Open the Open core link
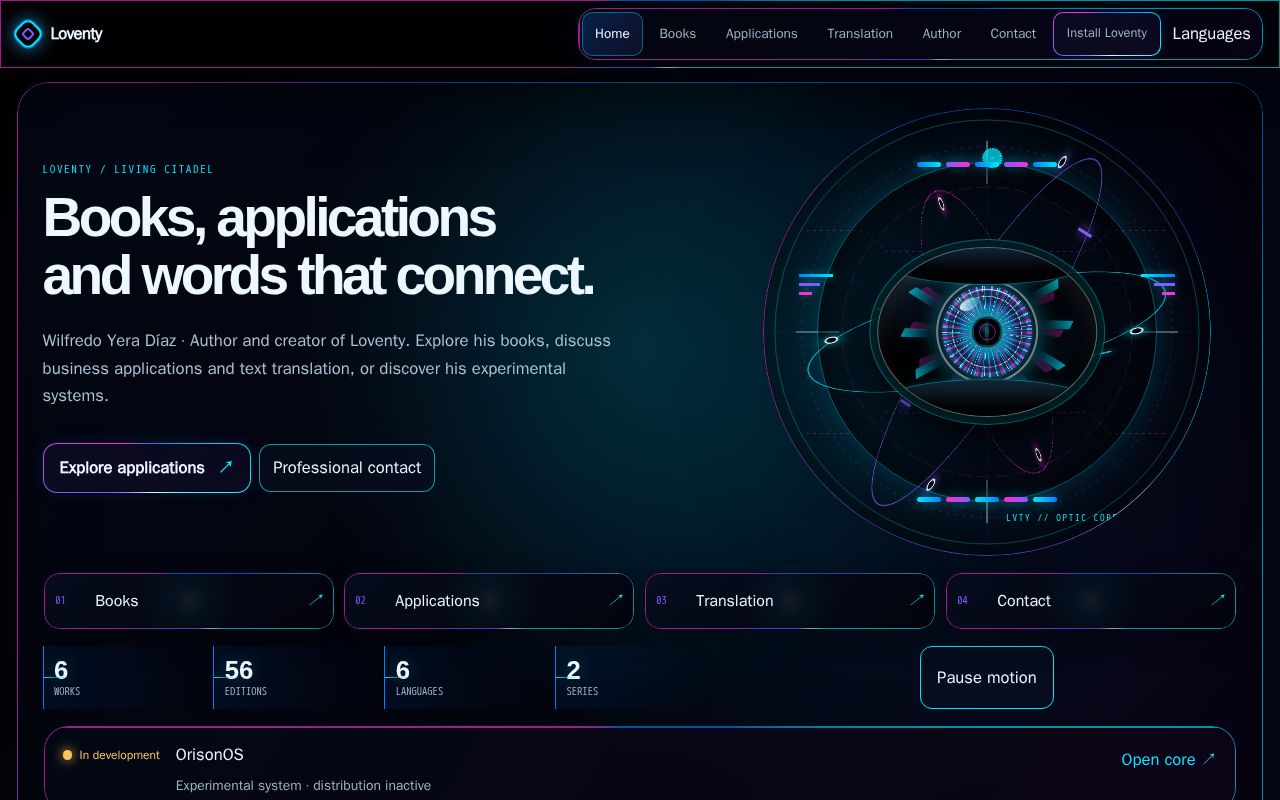Screen dimensions: 1280x800 1168,760
